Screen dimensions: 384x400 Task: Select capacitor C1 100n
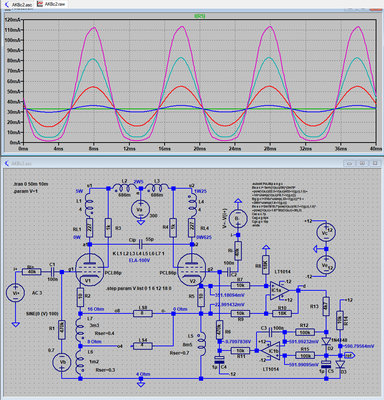(52, 272)
